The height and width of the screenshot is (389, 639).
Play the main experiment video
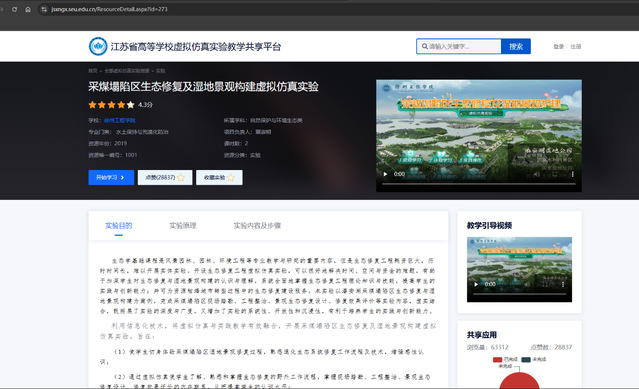[385, 174]
